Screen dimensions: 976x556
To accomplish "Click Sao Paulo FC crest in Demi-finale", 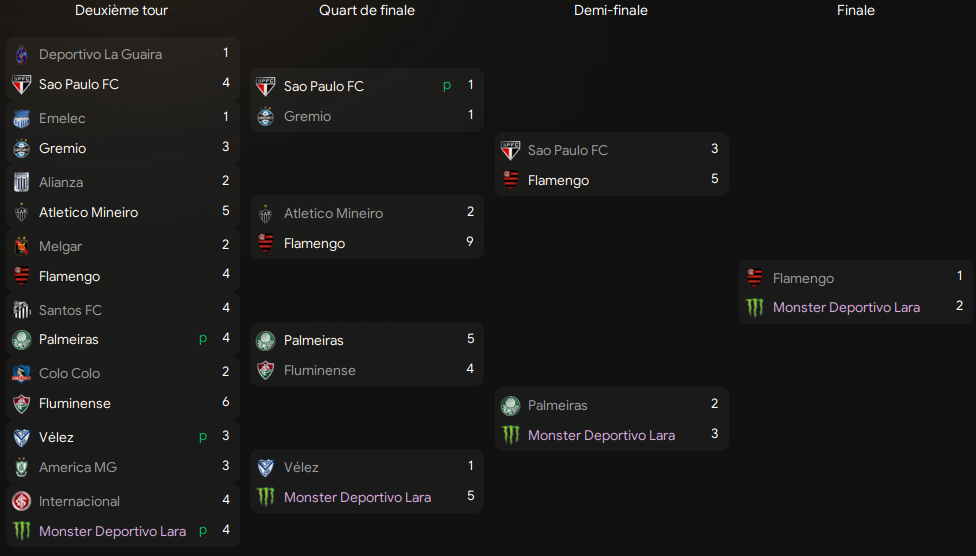I will coord(510,150).
